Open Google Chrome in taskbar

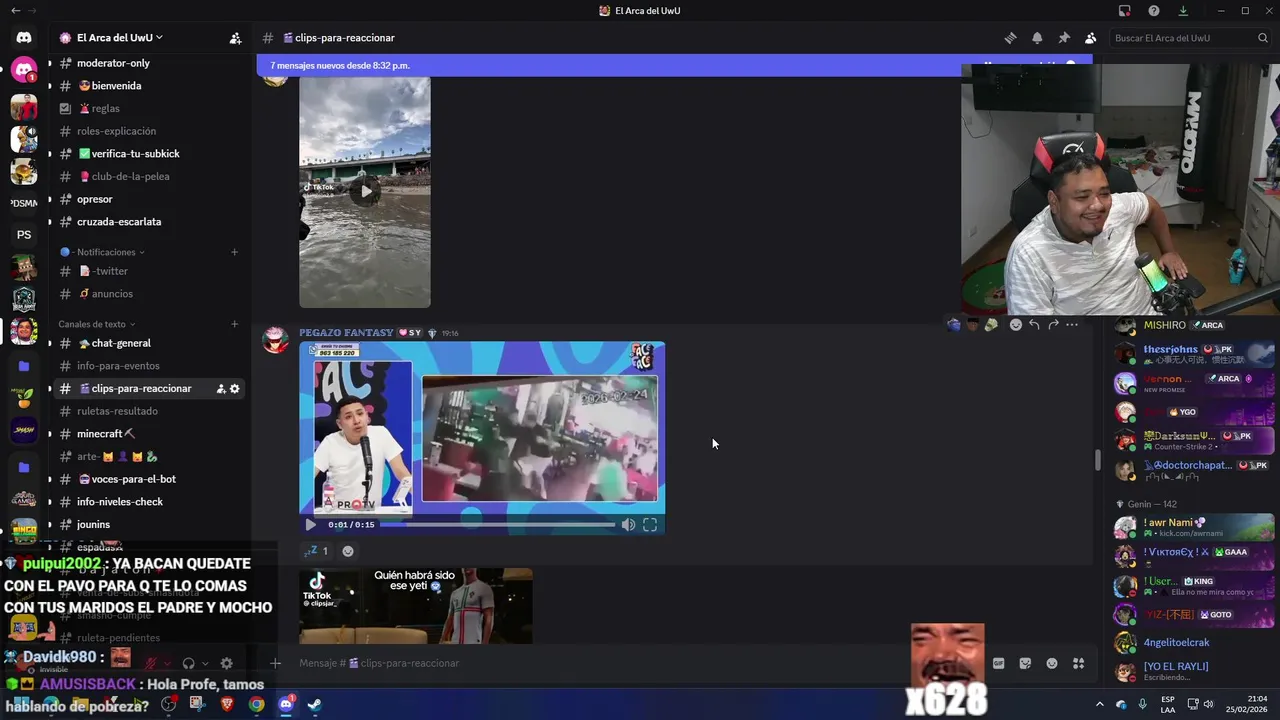pos(257,704)
